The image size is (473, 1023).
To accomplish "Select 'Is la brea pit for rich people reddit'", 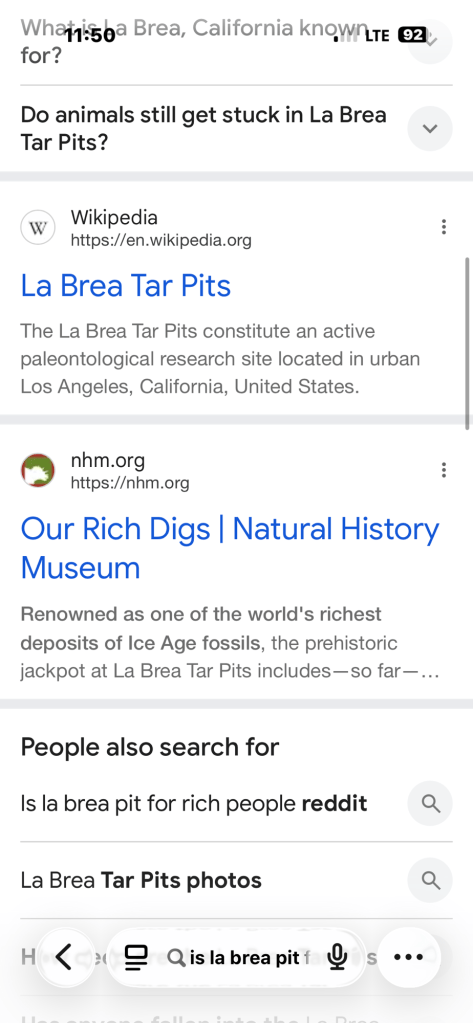I will coord(194,803).
